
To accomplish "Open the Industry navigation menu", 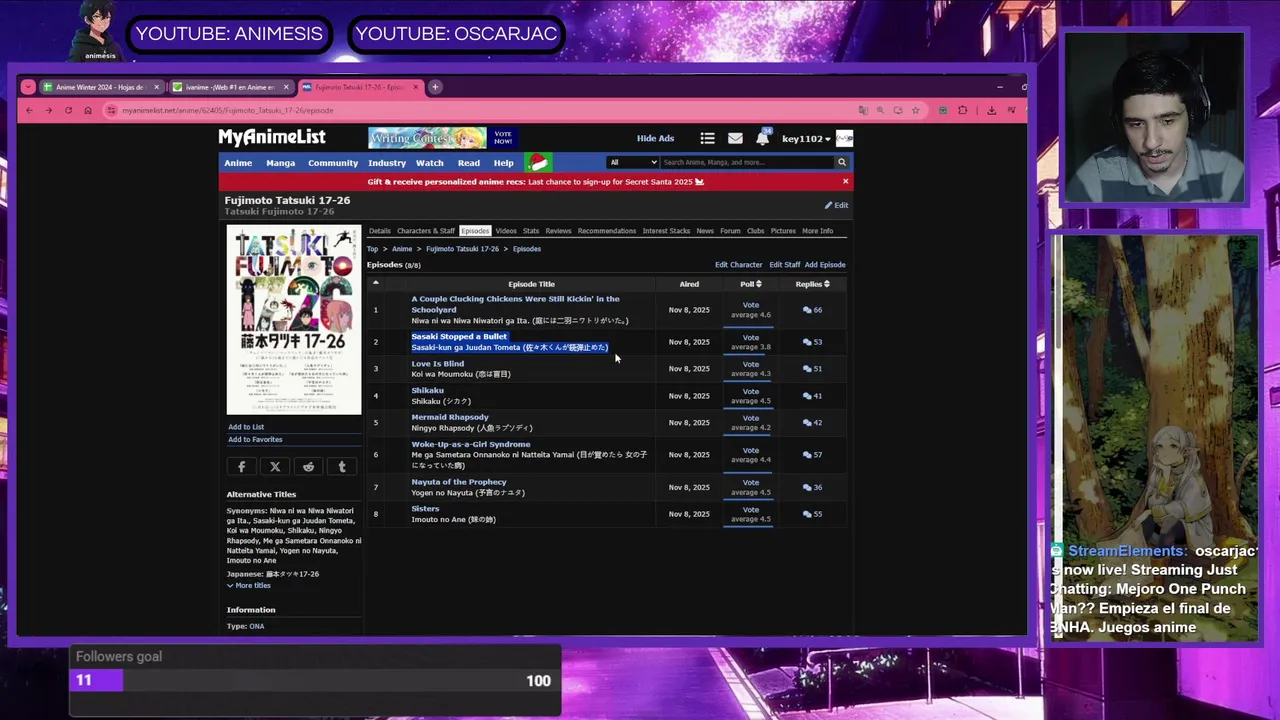I will [x=387, y=163].
